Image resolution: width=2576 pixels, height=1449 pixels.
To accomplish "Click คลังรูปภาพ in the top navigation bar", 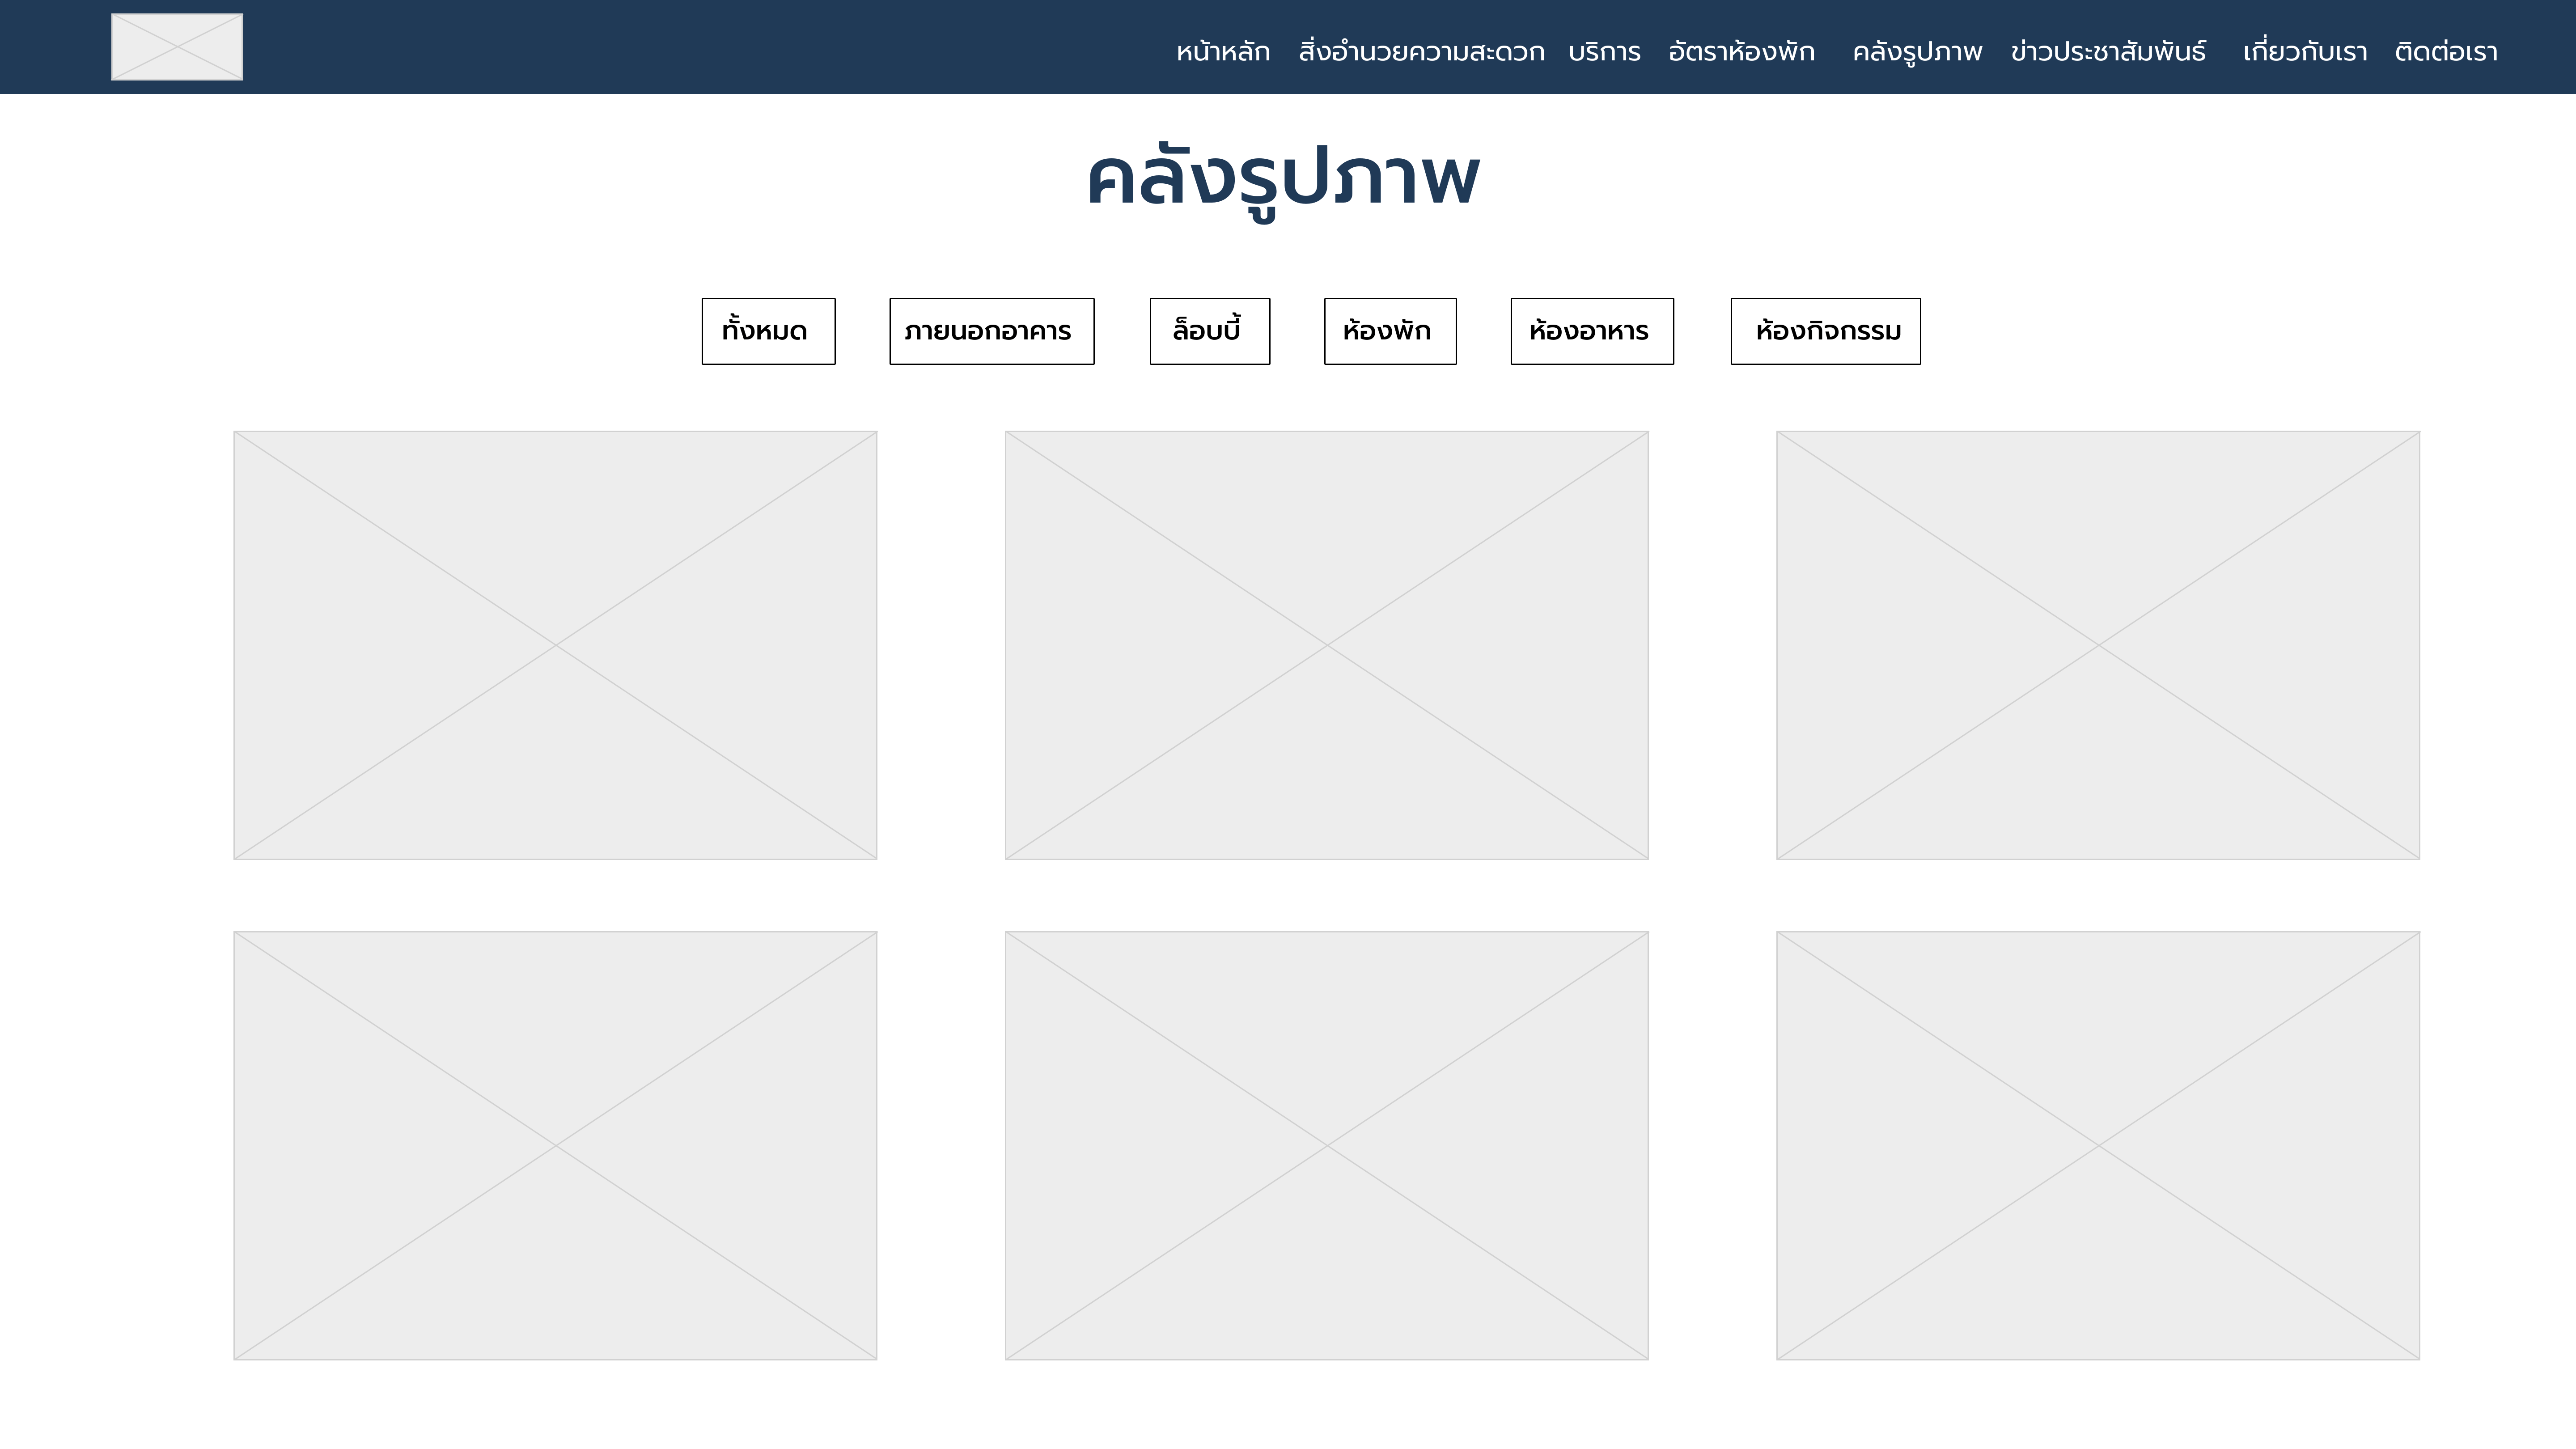I will [1917, 52].
